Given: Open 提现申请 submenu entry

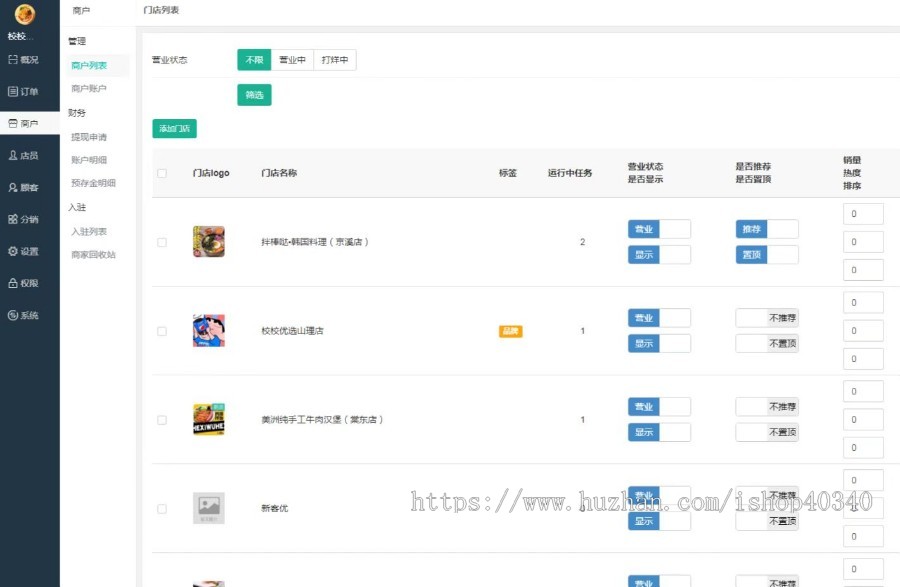Looking at the screenshot, I should 89,137.
